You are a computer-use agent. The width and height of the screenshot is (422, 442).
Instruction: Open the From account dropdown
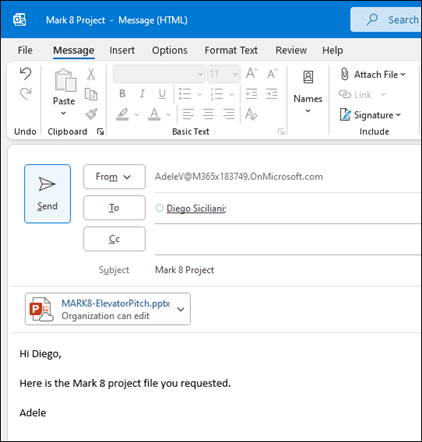[x=114, y=177]
